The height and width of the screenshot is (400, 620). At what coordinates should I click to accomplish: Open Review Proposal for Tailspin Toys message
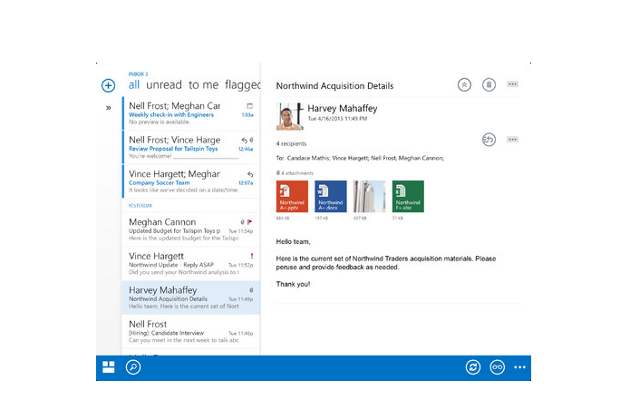click(191, 147)
